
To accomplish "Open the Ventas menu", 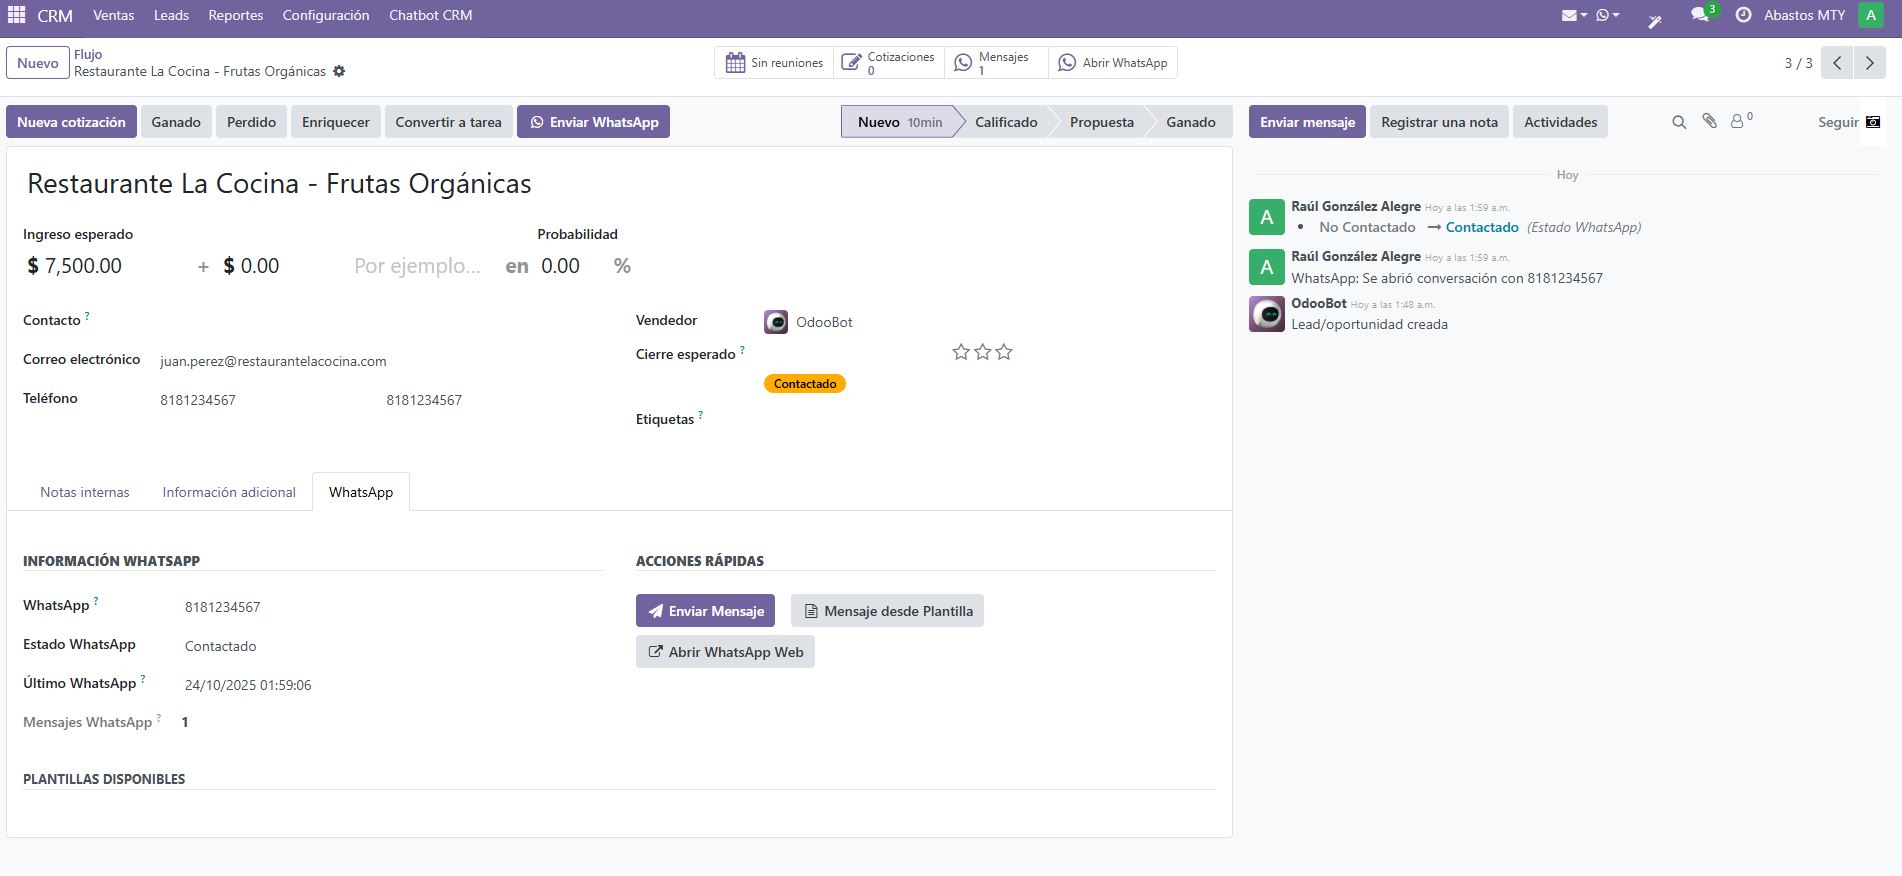I will pos(113,15).
